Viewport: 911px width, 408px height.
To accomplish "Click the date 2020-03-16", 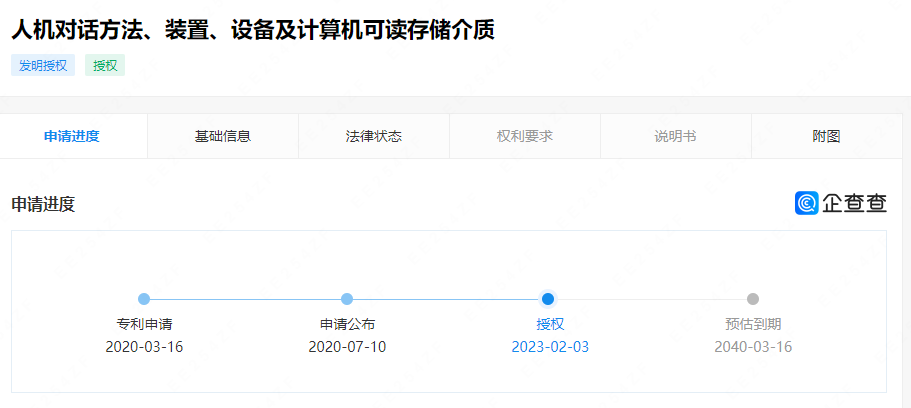I will [x=144, y=347].
